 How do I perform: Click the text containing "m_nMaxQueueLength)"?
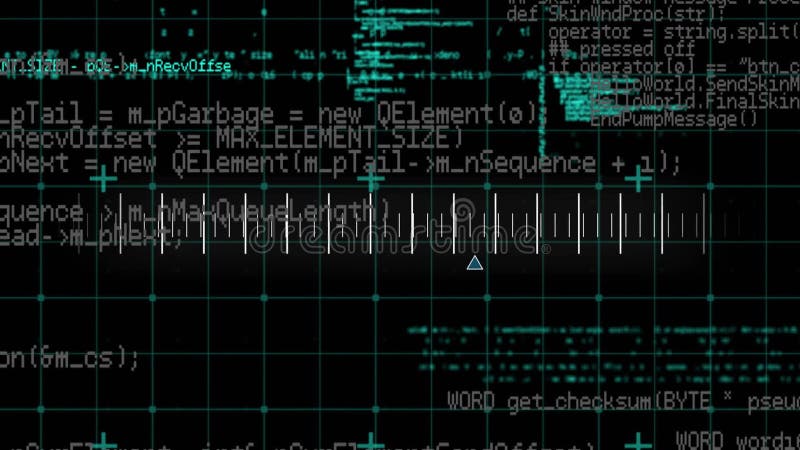195,211
